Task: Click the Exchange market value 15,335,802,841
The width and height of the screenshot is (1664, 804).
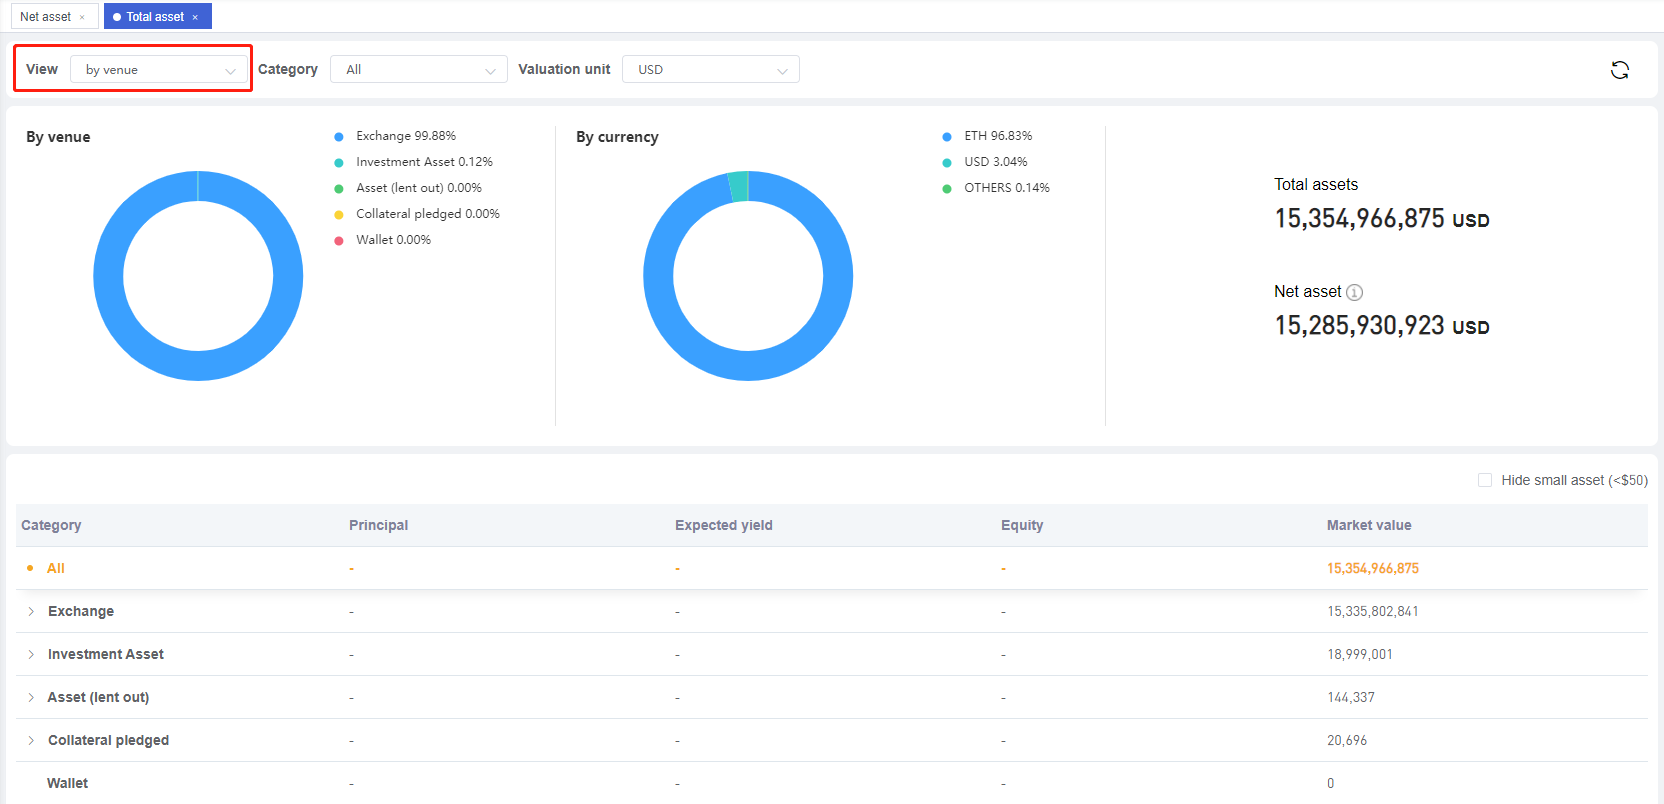Action: pos(1373,611)
